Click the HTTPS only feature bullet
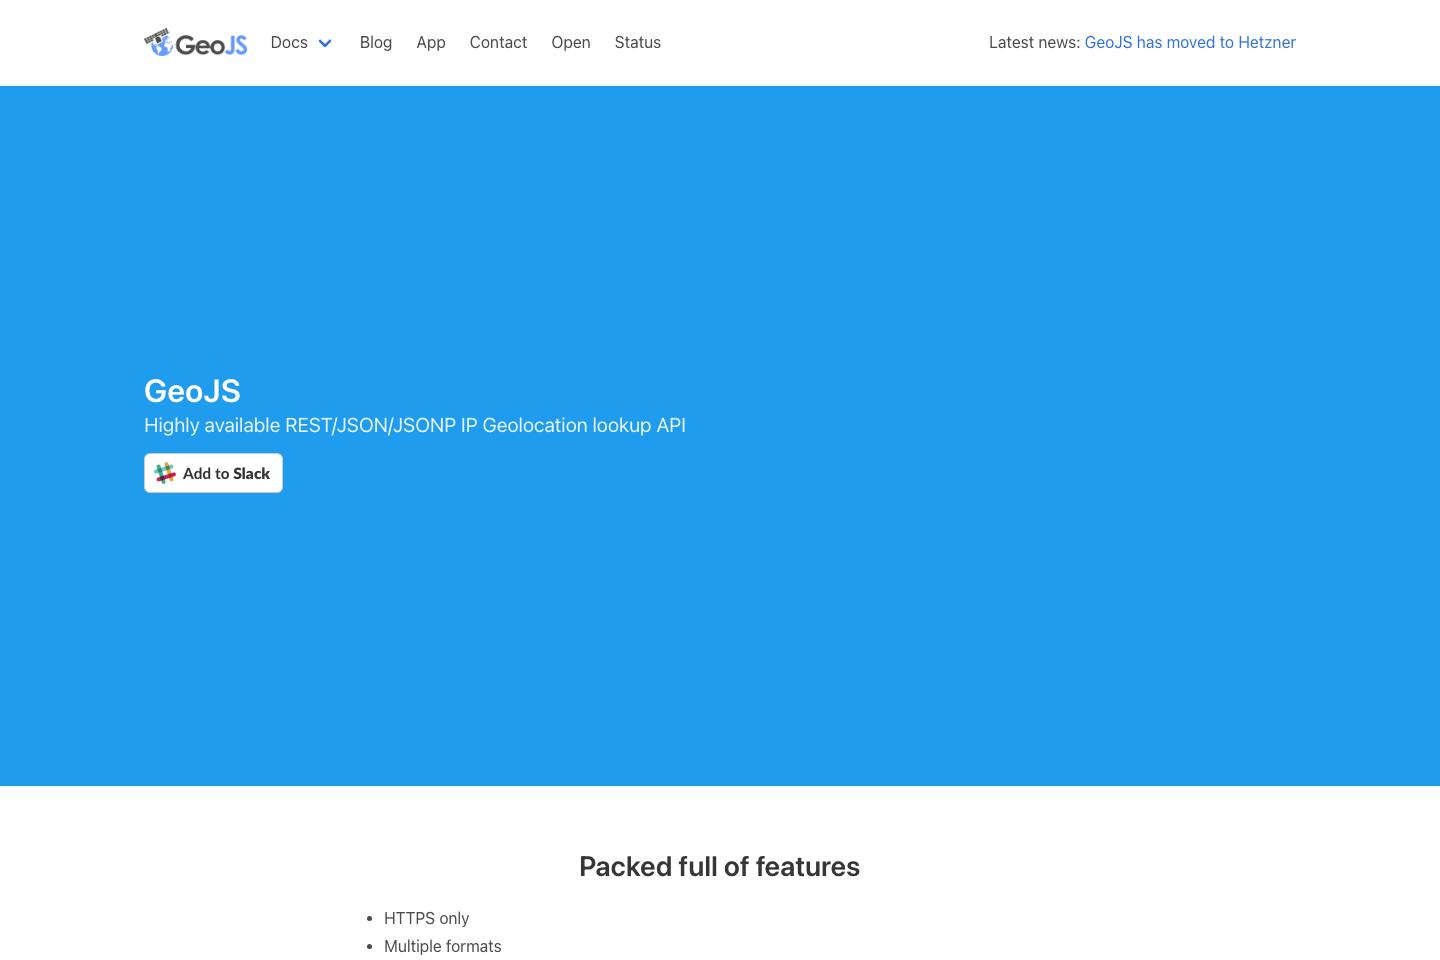Image resolution: width=1440 pixels, height=960 pixels. (427, 918)
